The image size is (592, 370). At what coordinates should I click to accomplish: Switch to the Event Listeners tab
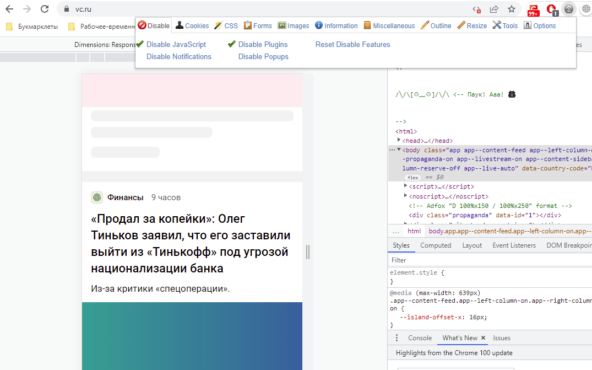[514, 245]
